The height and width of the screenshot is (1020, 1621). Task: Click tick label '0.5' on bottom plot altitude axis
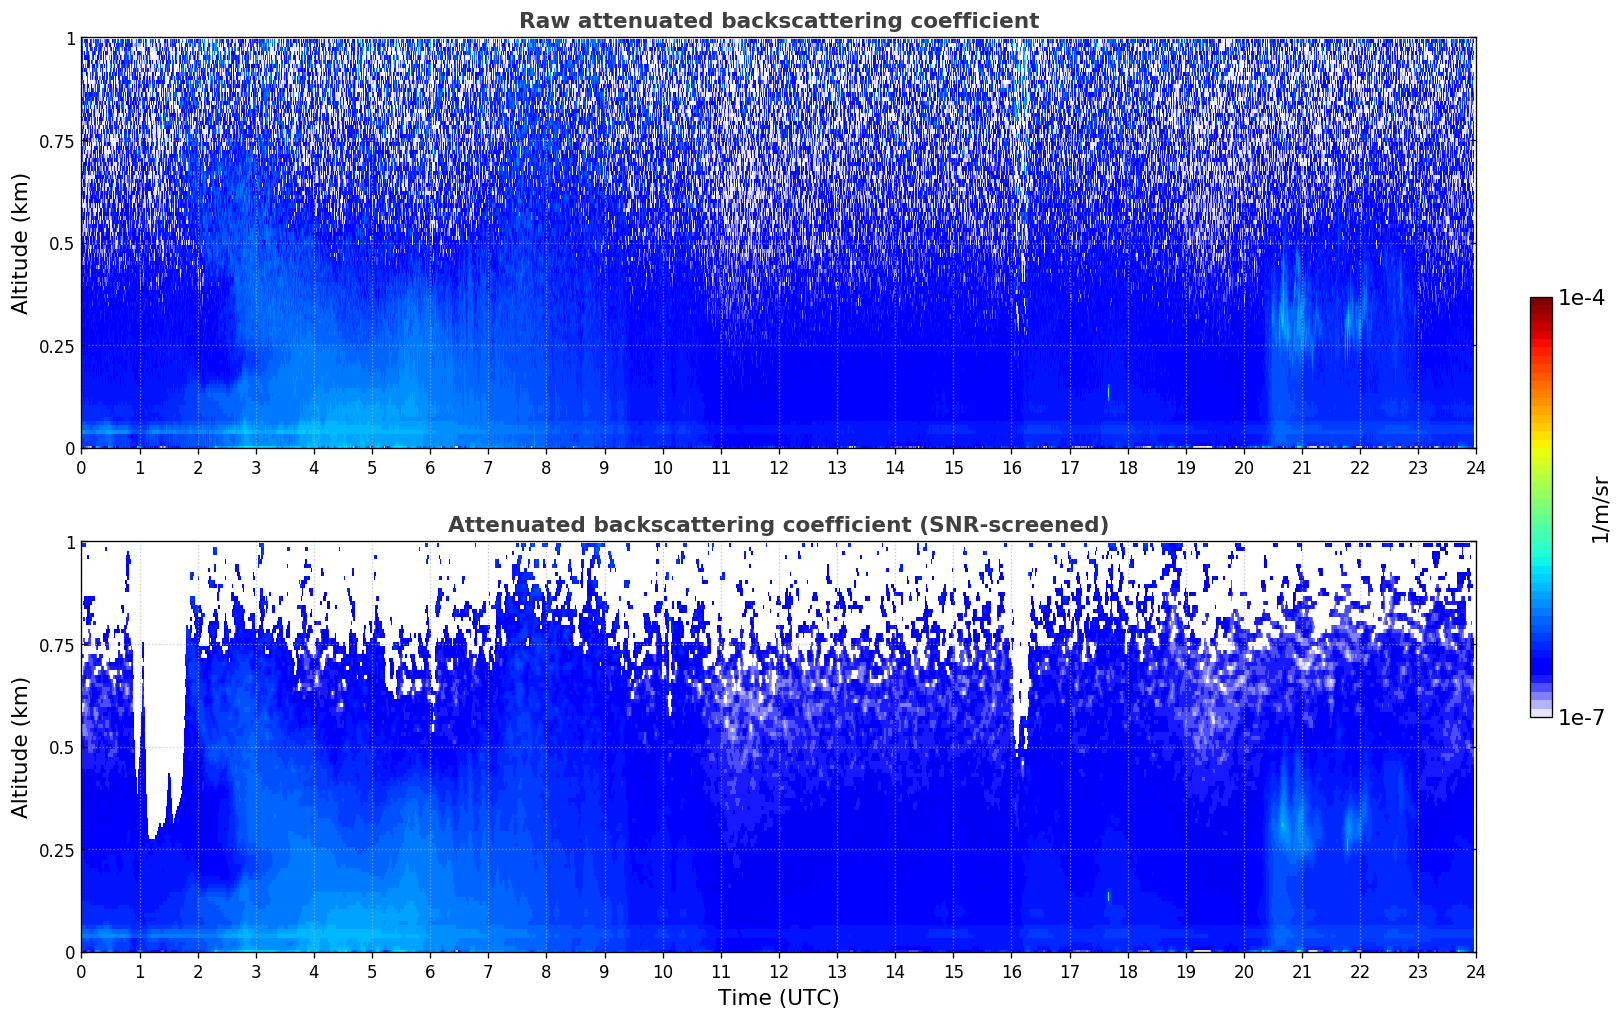[62, 747]
